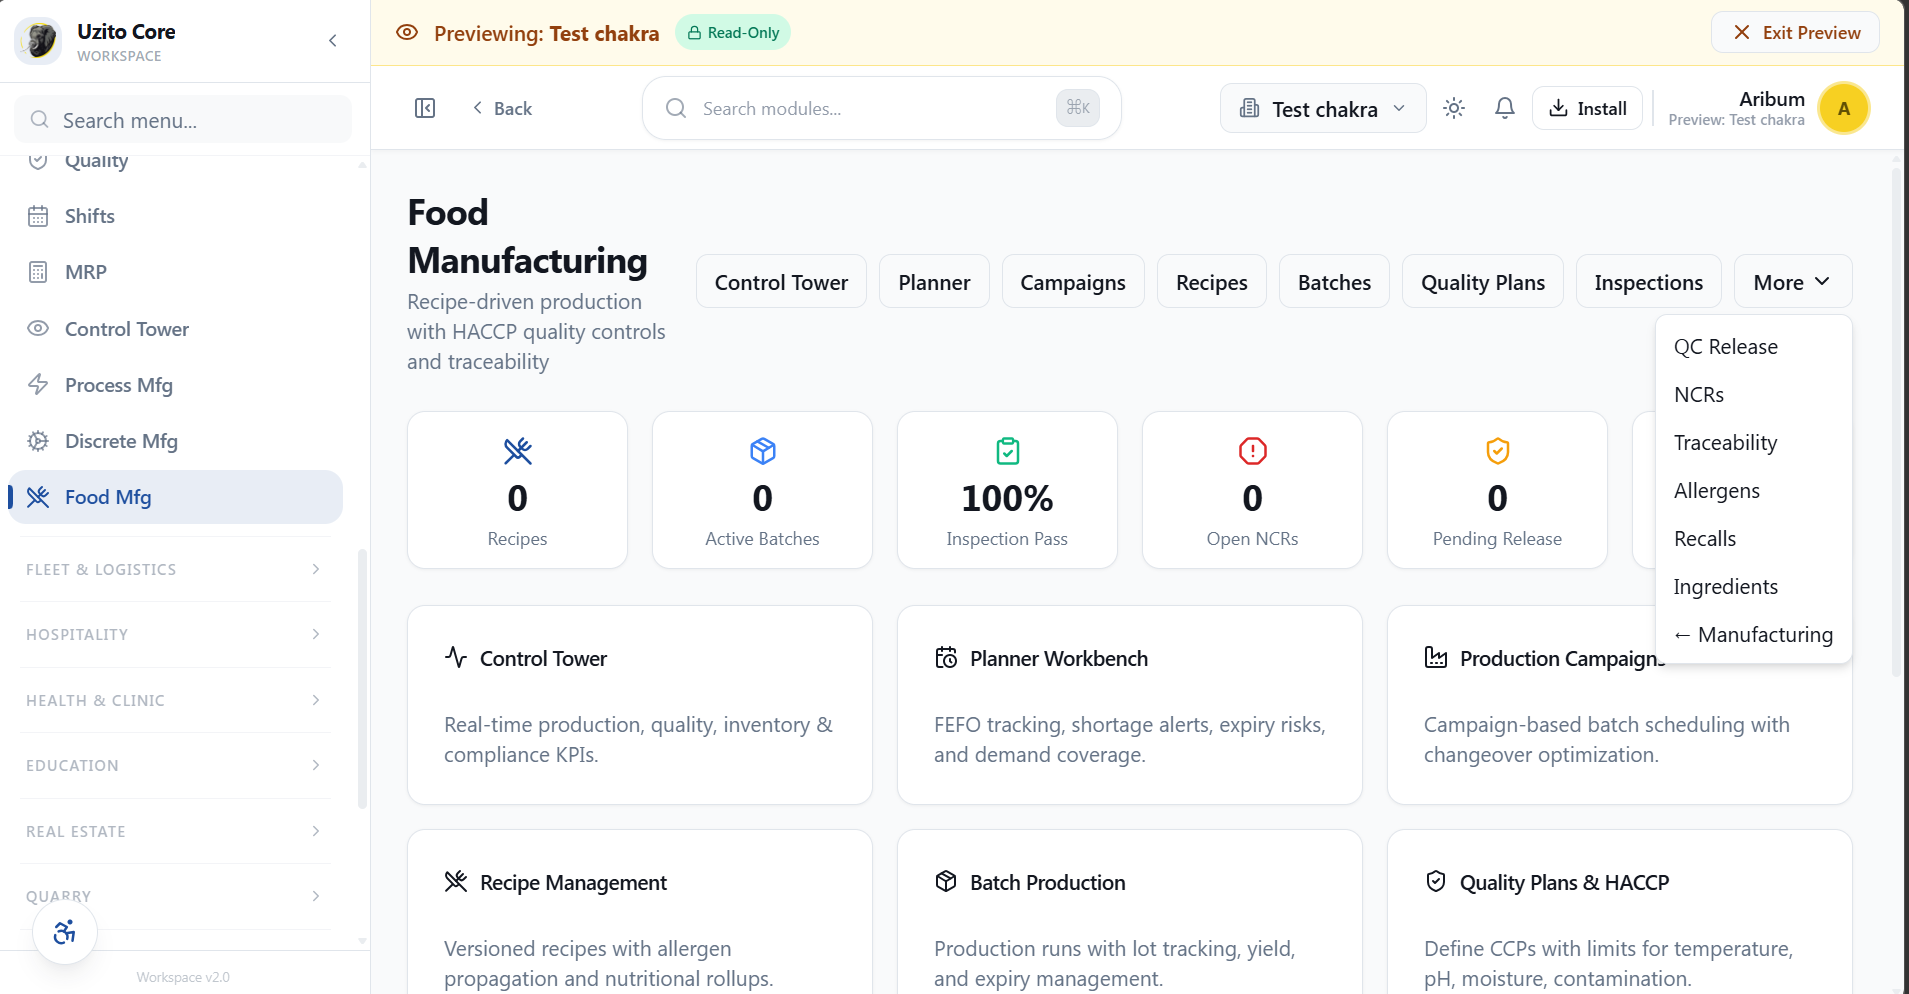Click the notifications bell icon
The height and width of the screenshot is (994, 1909).
pyautogui.click(x=1504, y=108)
